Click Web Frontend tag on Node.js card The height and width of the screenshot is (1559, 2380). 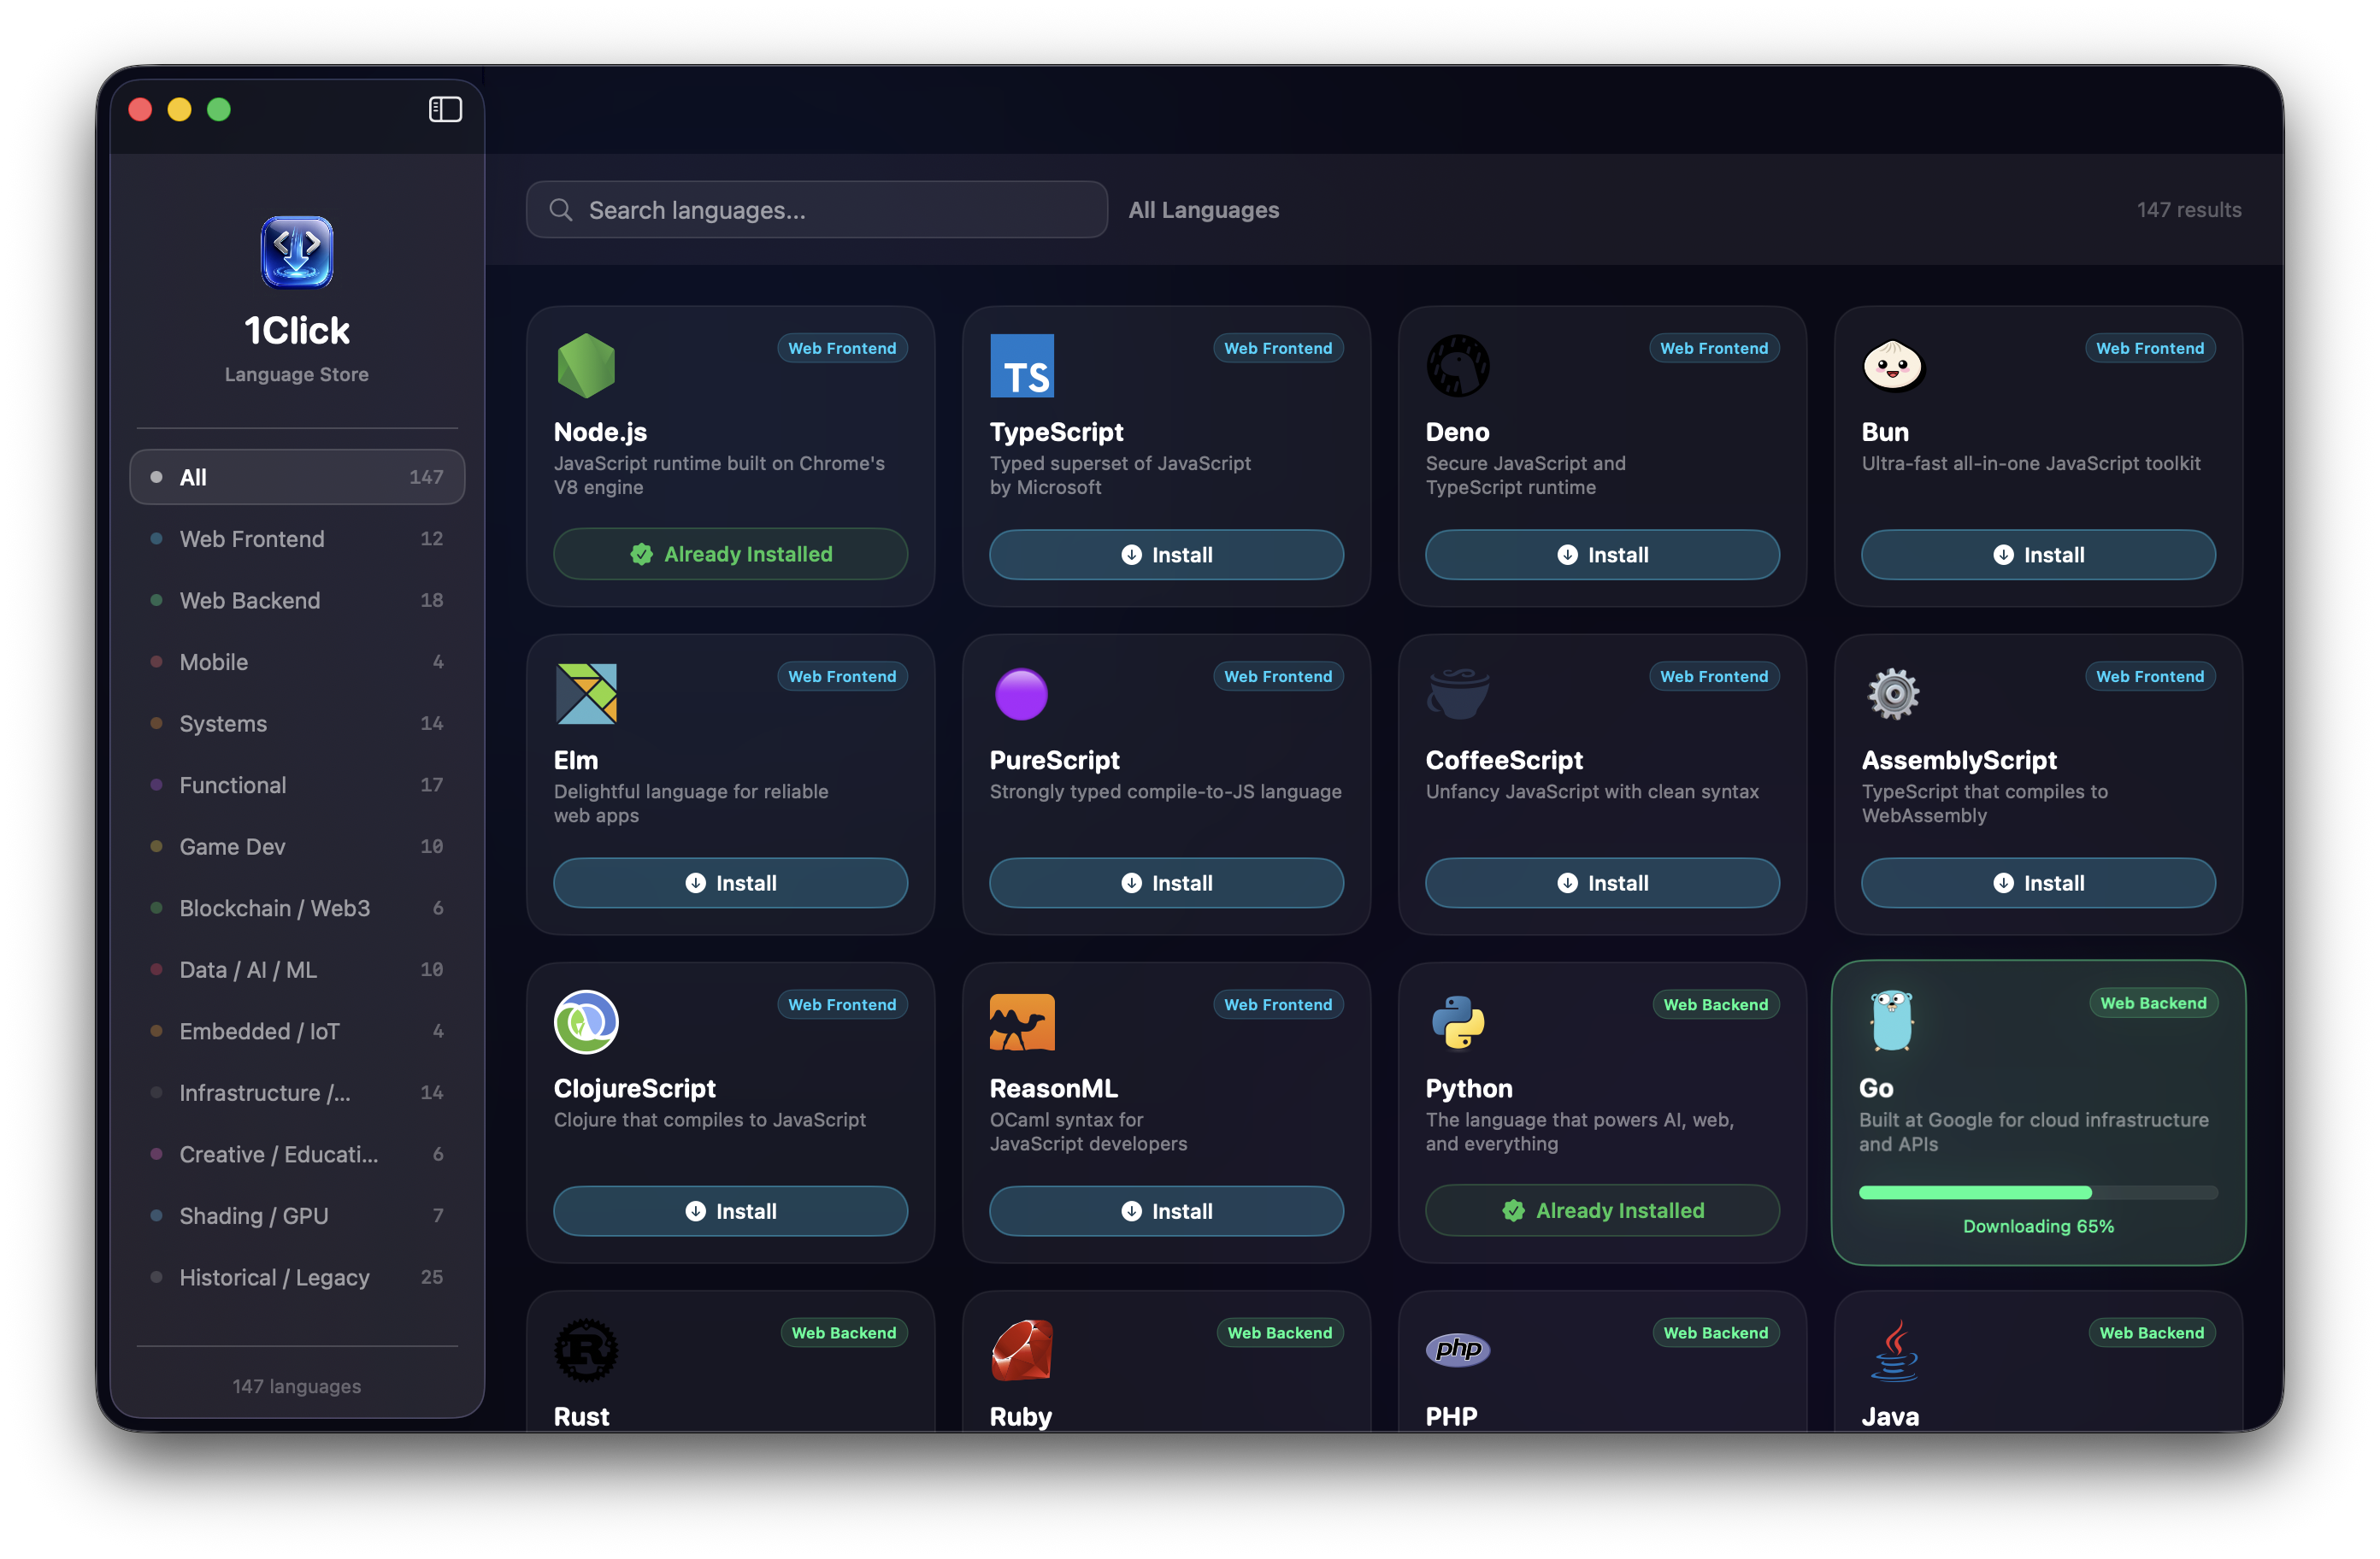tap(842, 348)
